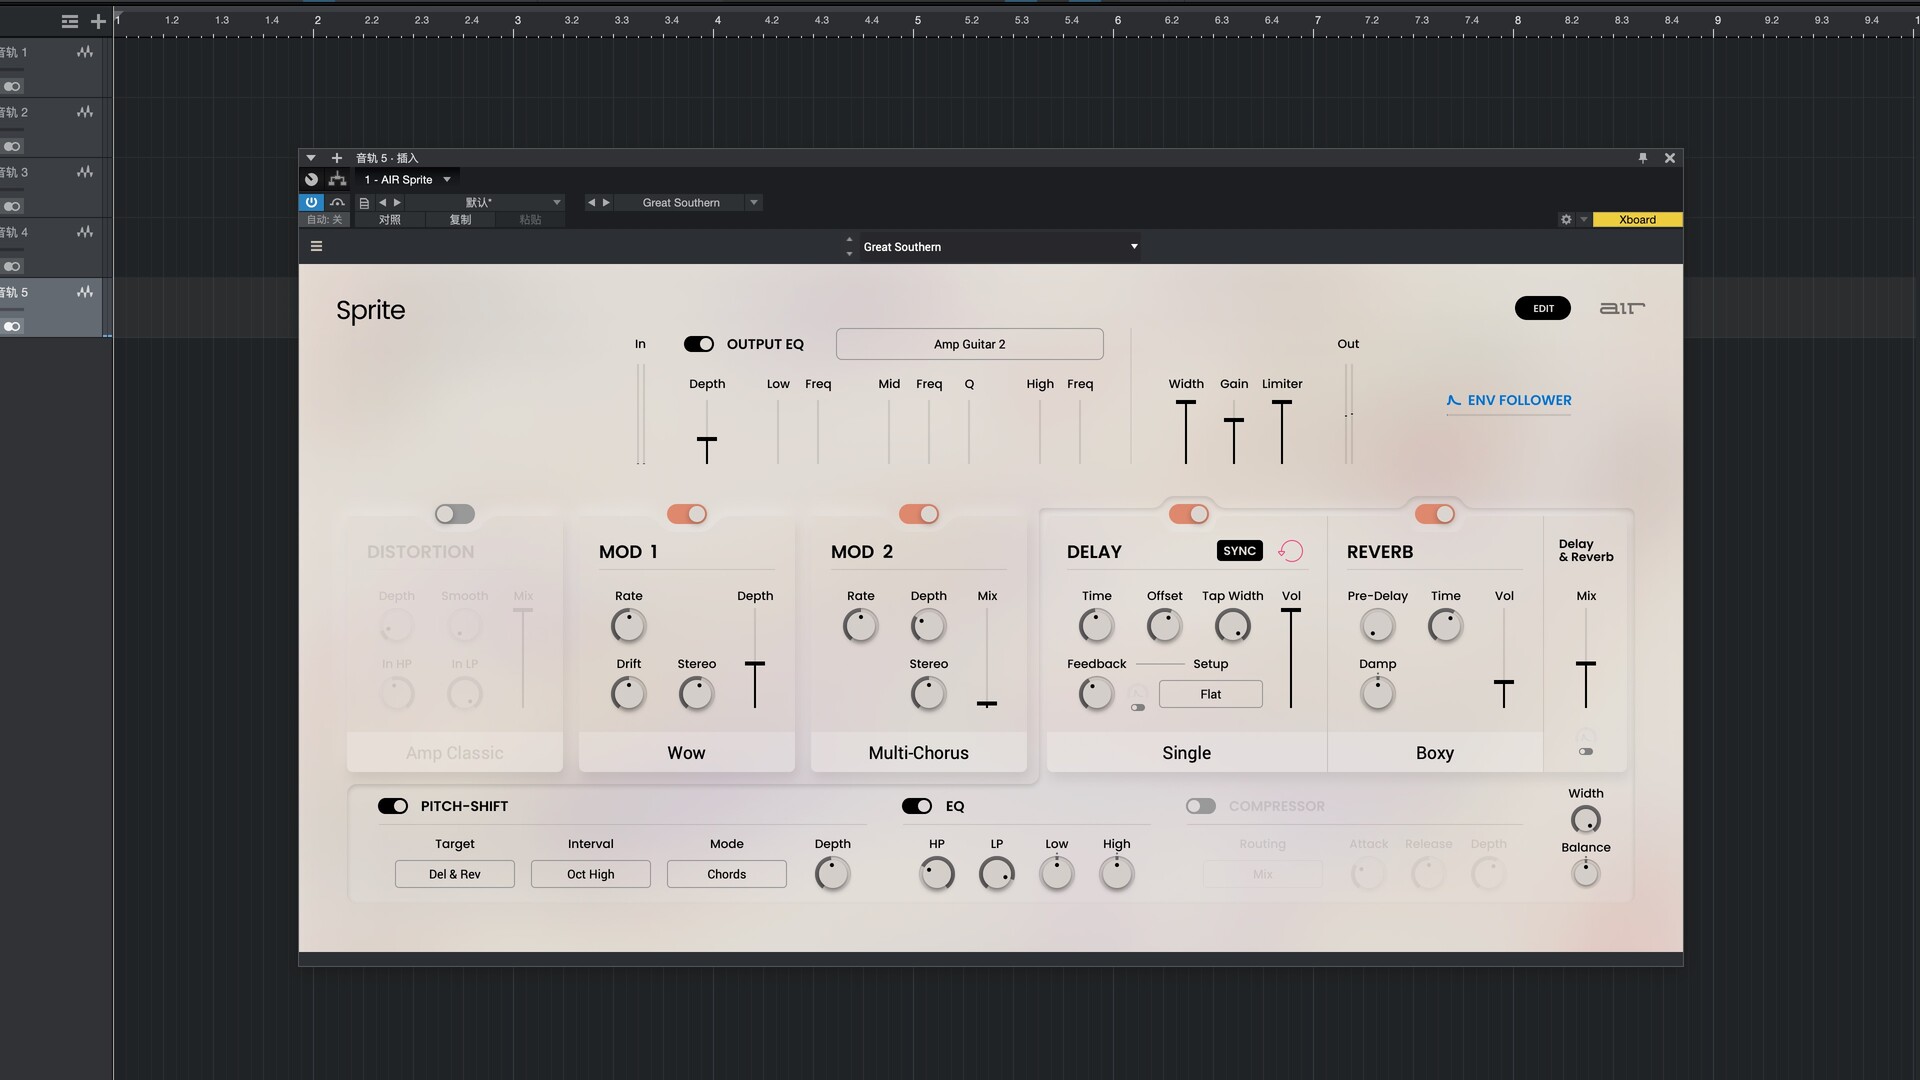Disable the Reverb module toggle

(x=1434, y=514)
